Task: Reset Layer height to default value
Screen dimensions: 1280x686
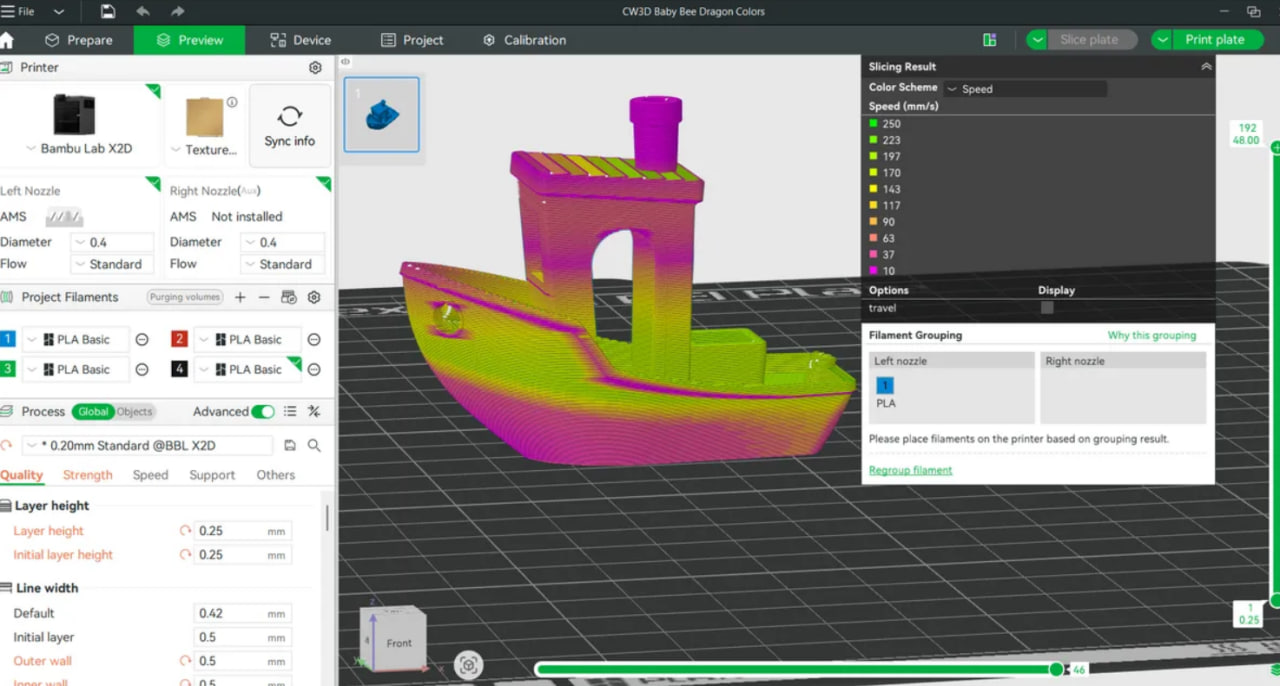Action: 185,531
